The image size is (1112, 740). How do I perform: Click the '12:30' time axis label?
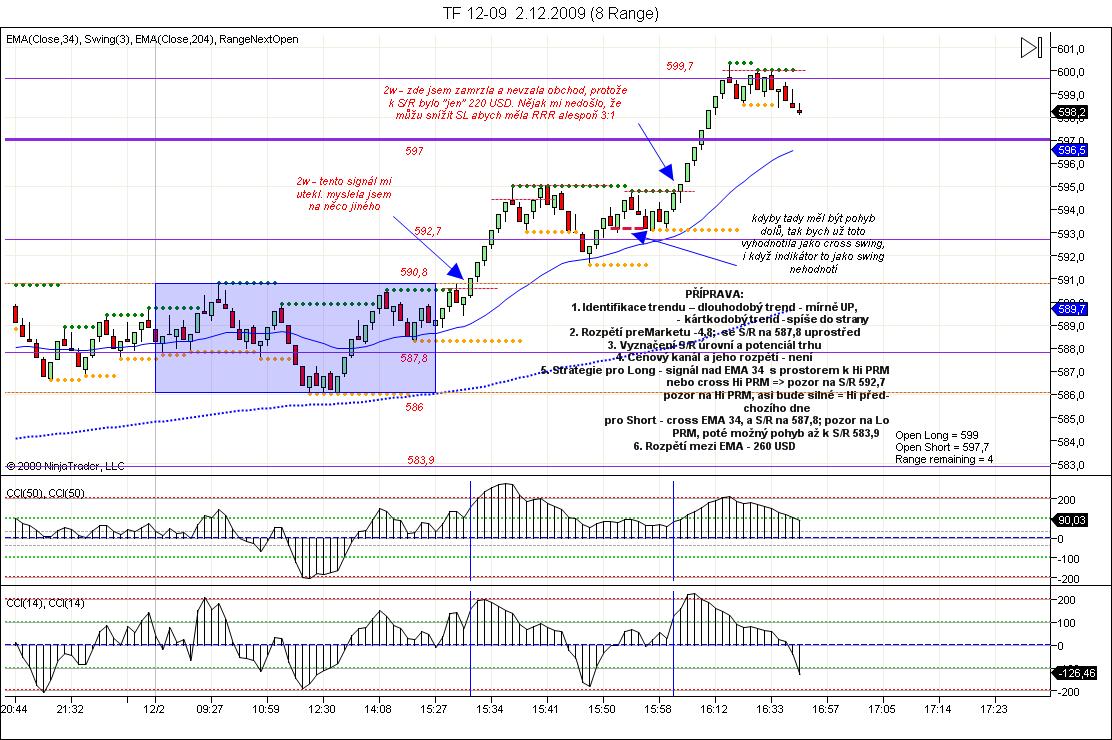click(x=321, y=709)
